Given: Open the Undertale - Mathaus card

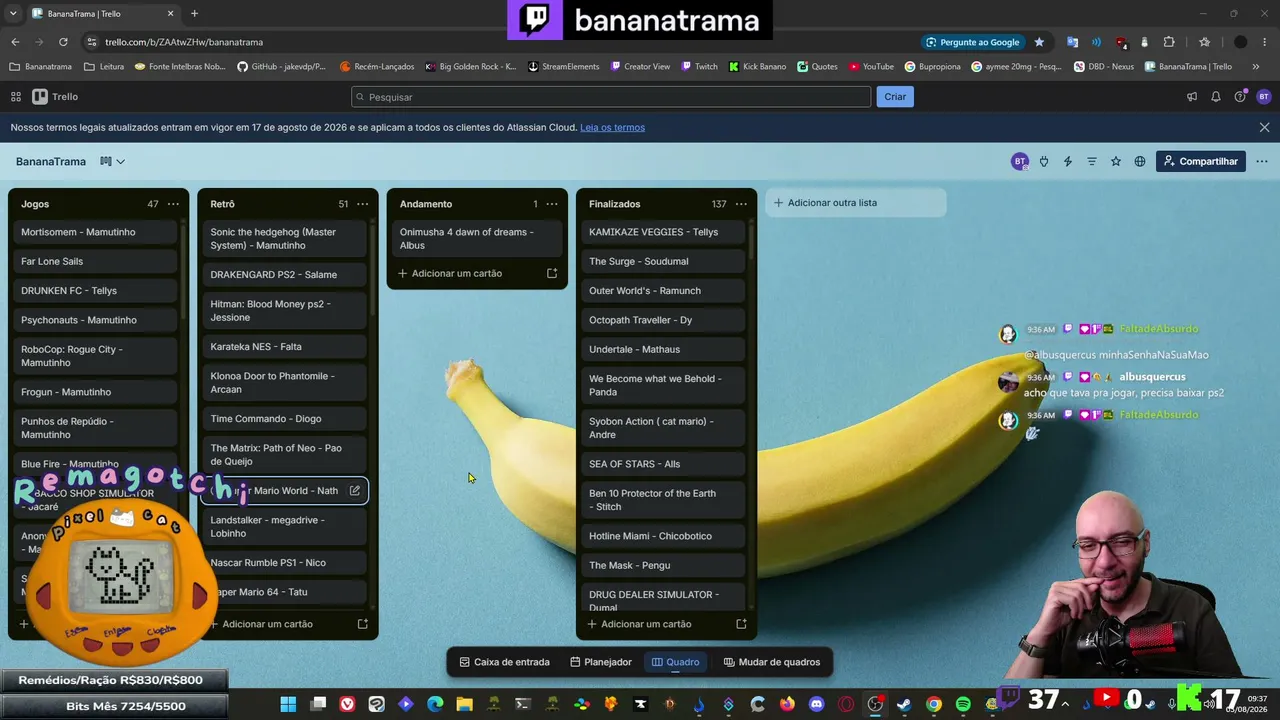Looking at the screenshot, I should click(662, 349).
